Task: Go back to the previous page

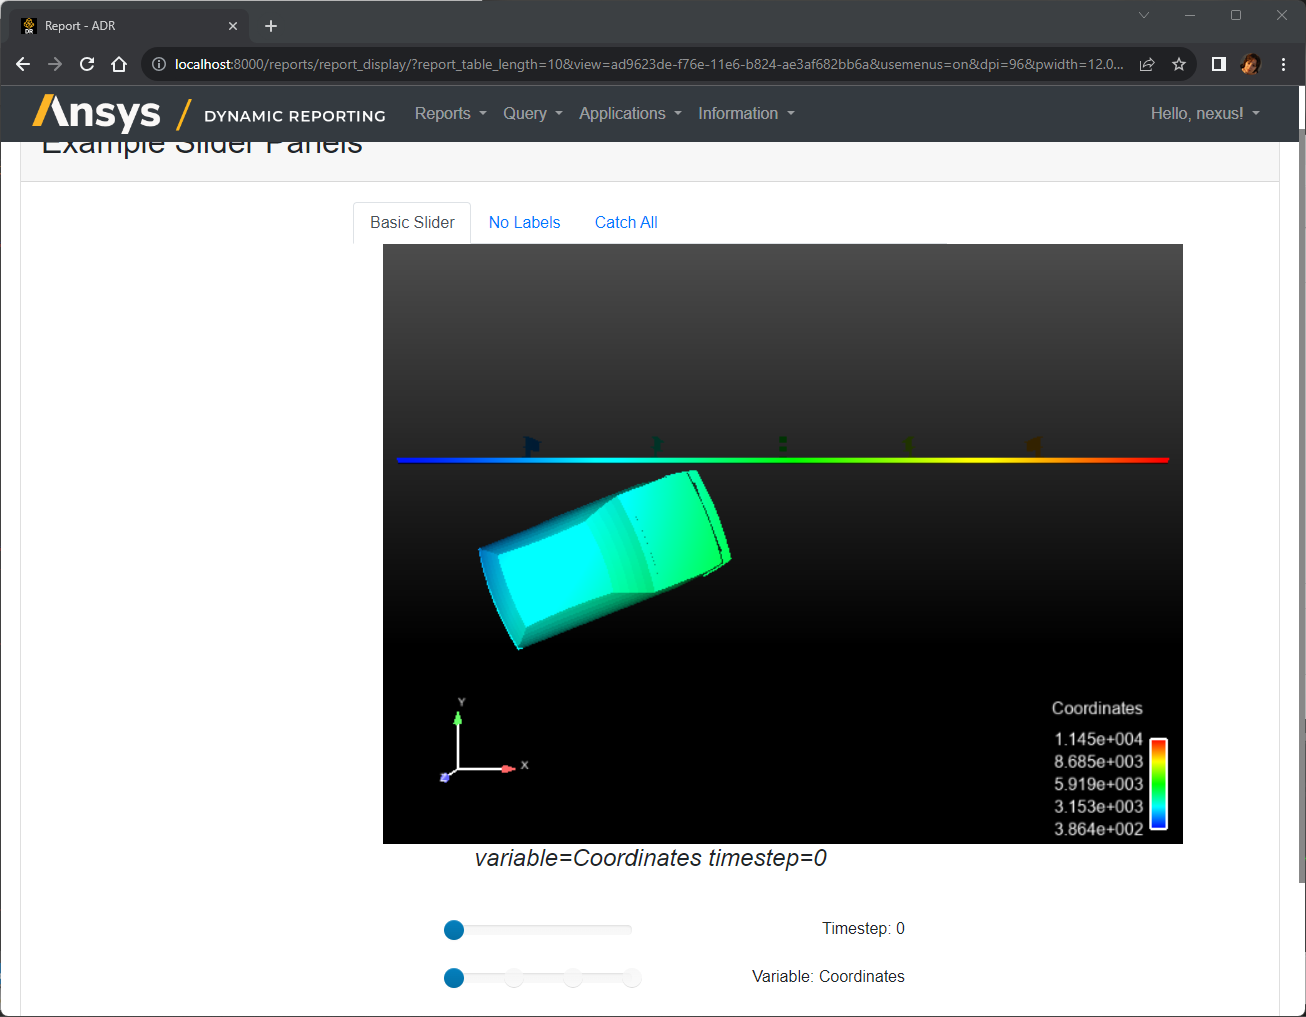Action: click(23, 64)
